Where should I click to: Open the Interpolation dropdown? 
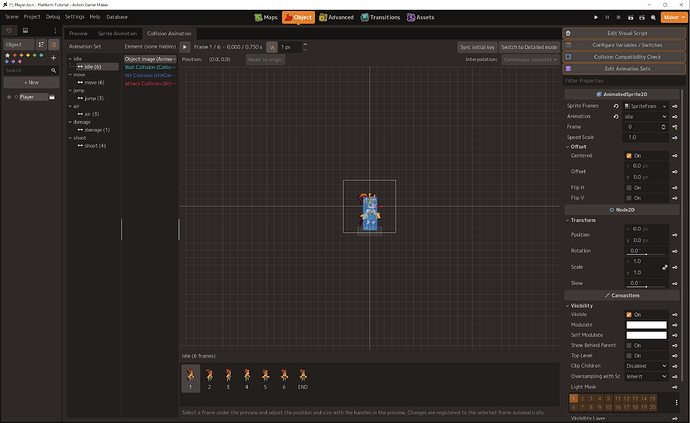tap(530, 59)
